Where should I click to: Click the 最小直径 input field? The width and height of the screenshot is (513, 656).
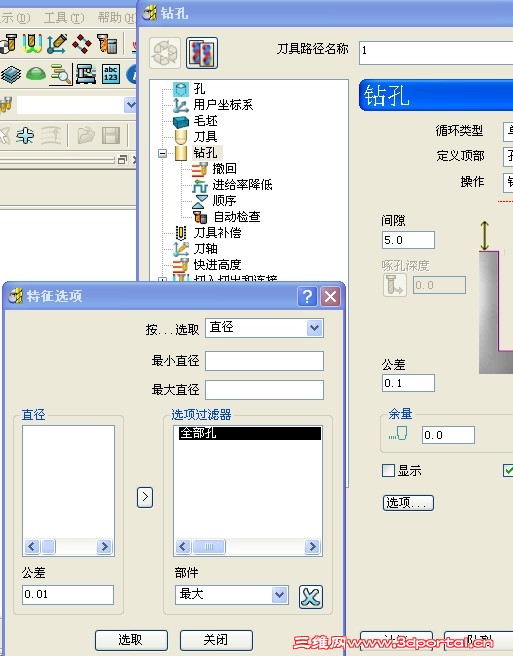264,361
